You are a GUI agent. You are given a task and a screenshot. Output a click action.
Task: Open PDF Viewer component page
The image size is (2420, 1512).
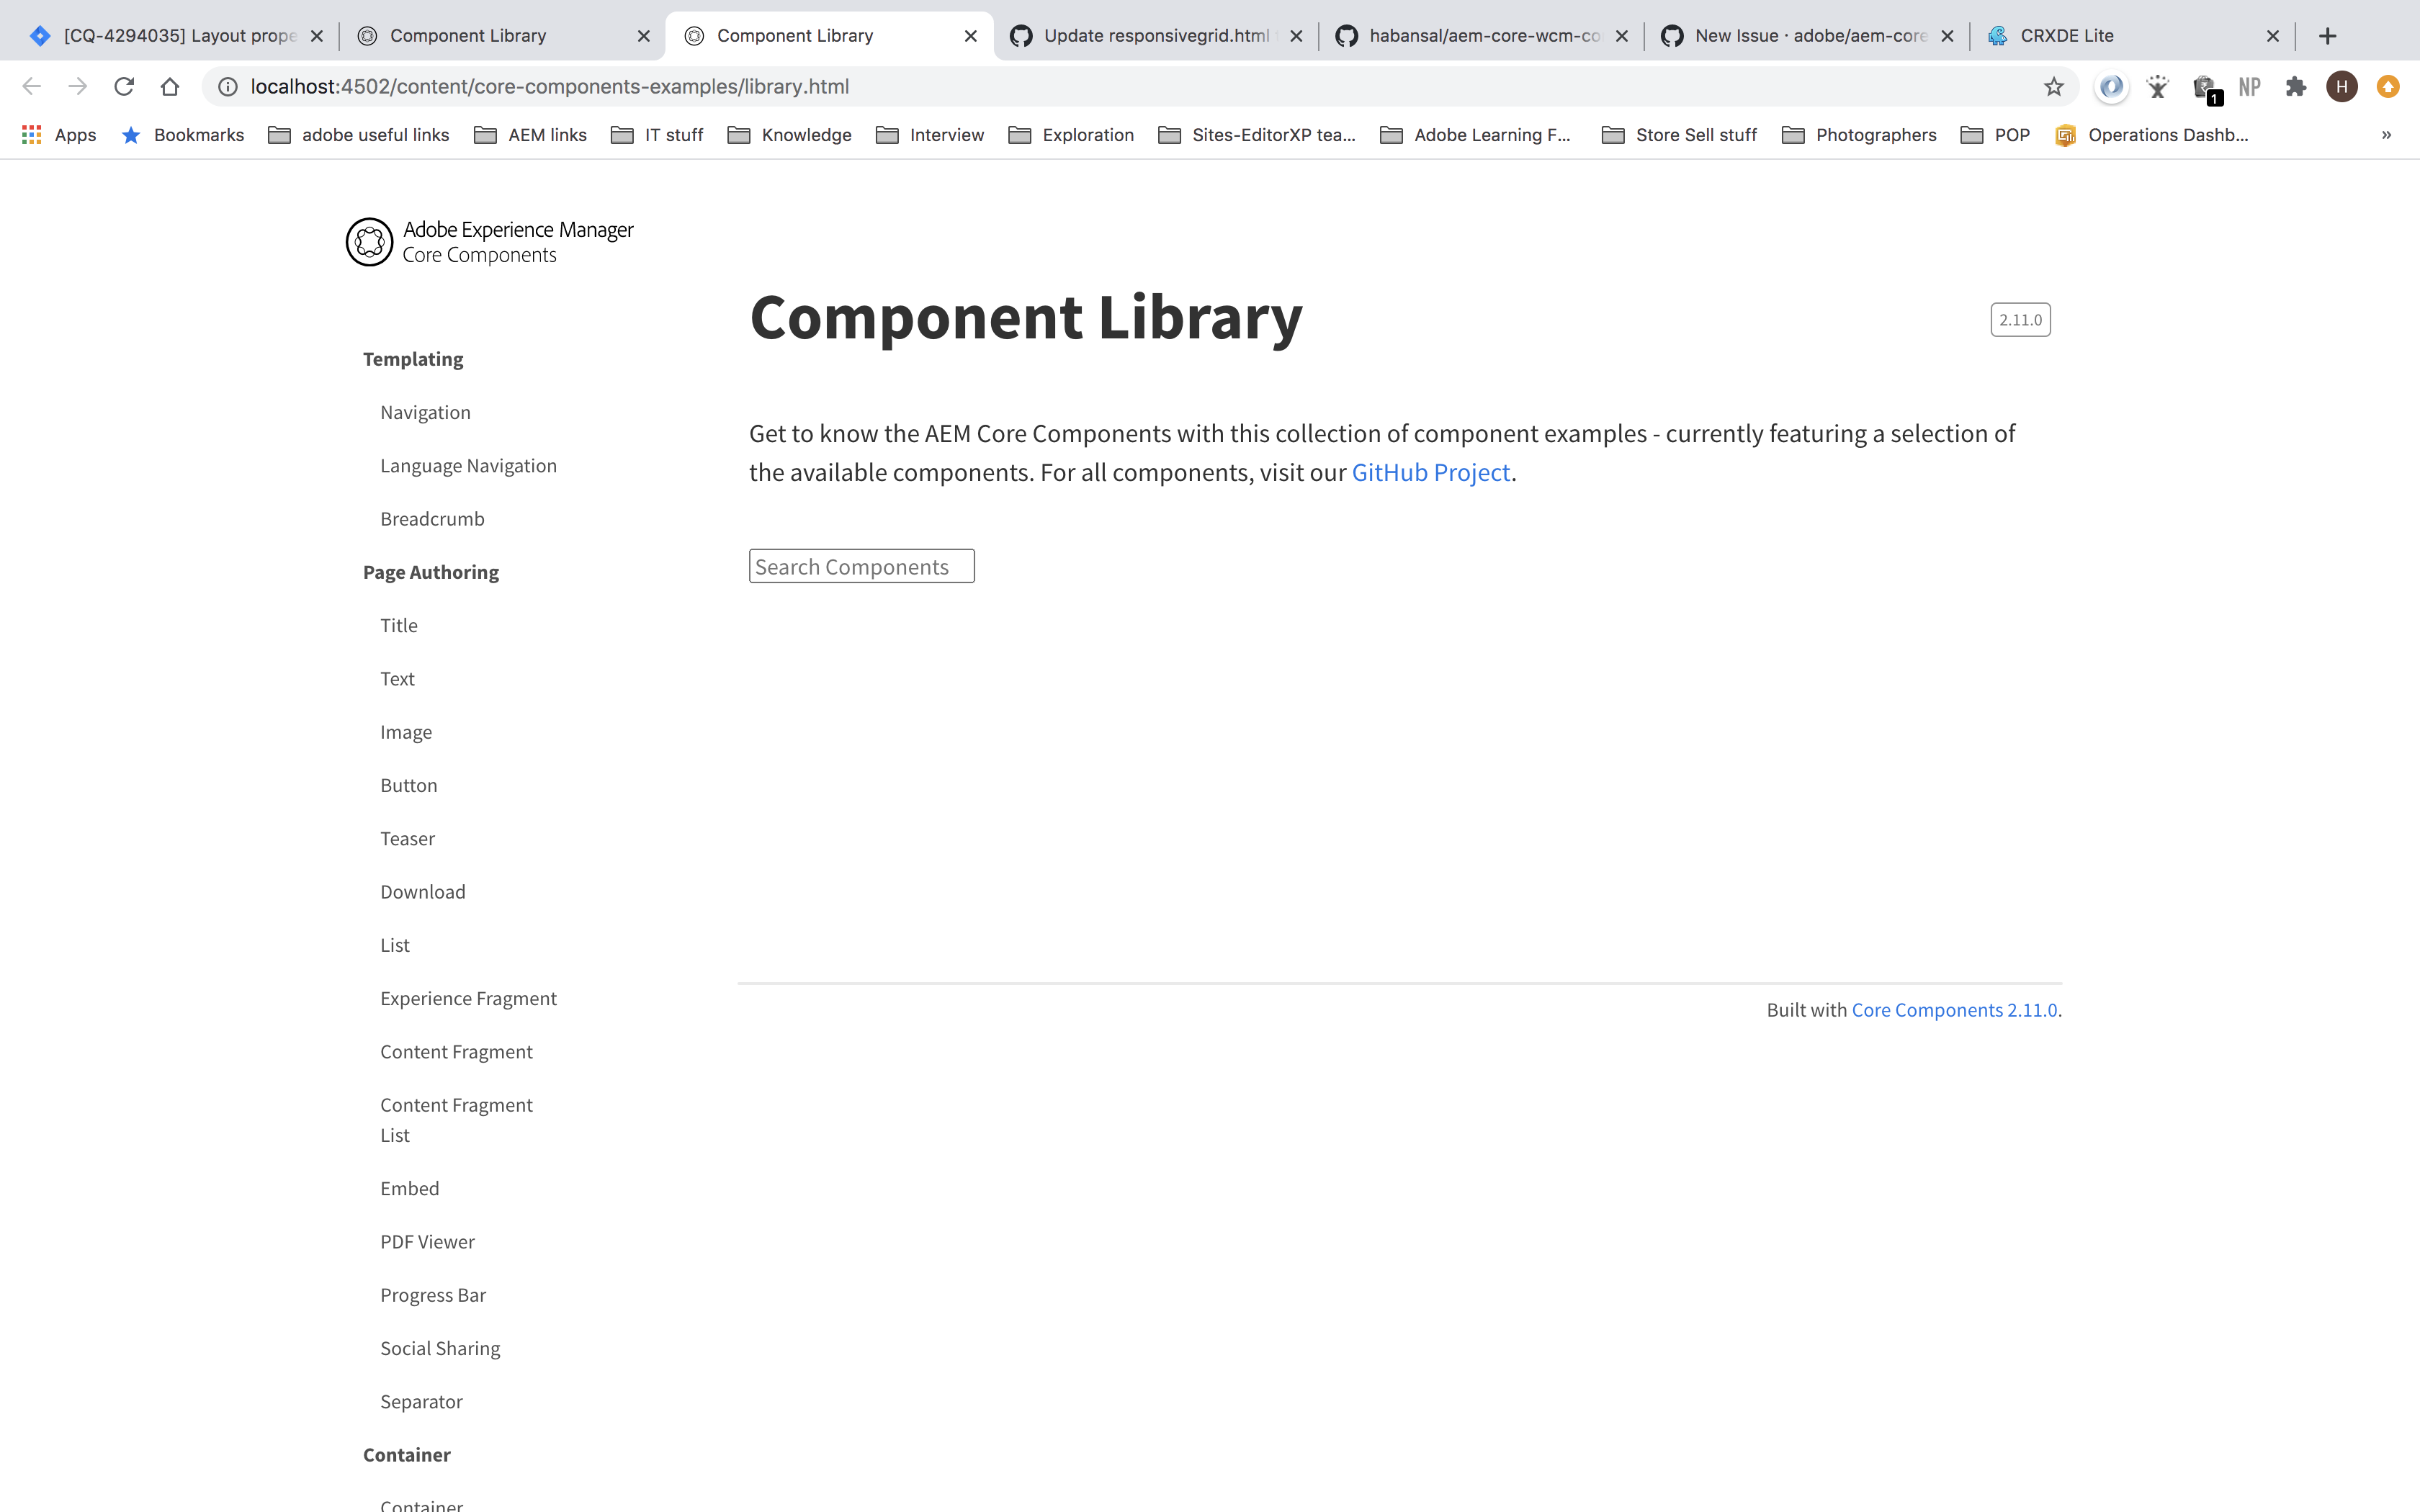tap(427, 1242)
